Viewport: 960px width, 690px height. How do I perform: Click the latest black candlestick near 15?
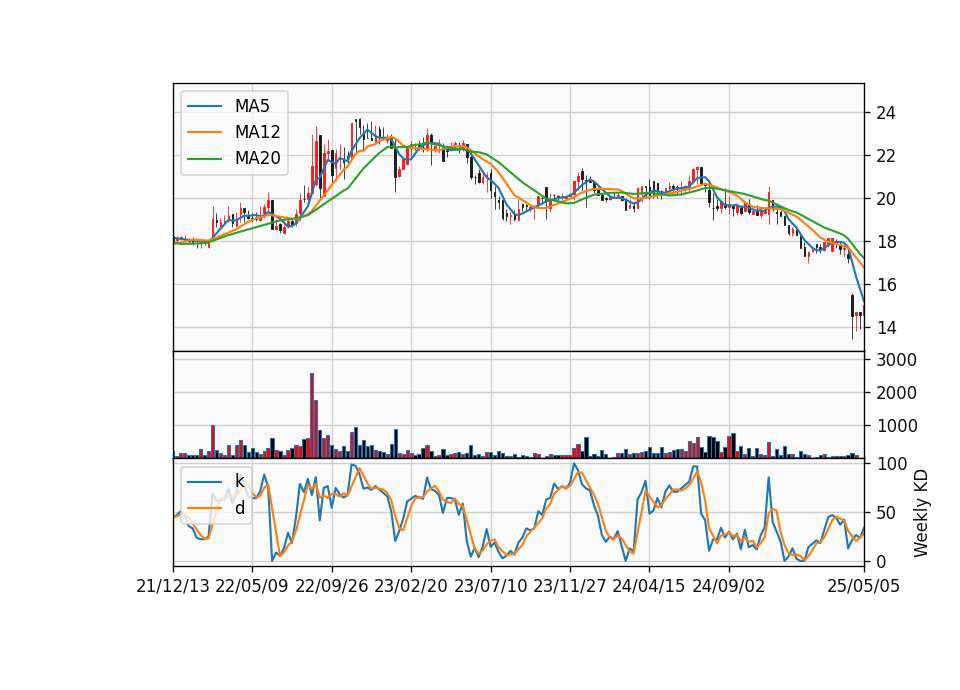tap(852, 306)
